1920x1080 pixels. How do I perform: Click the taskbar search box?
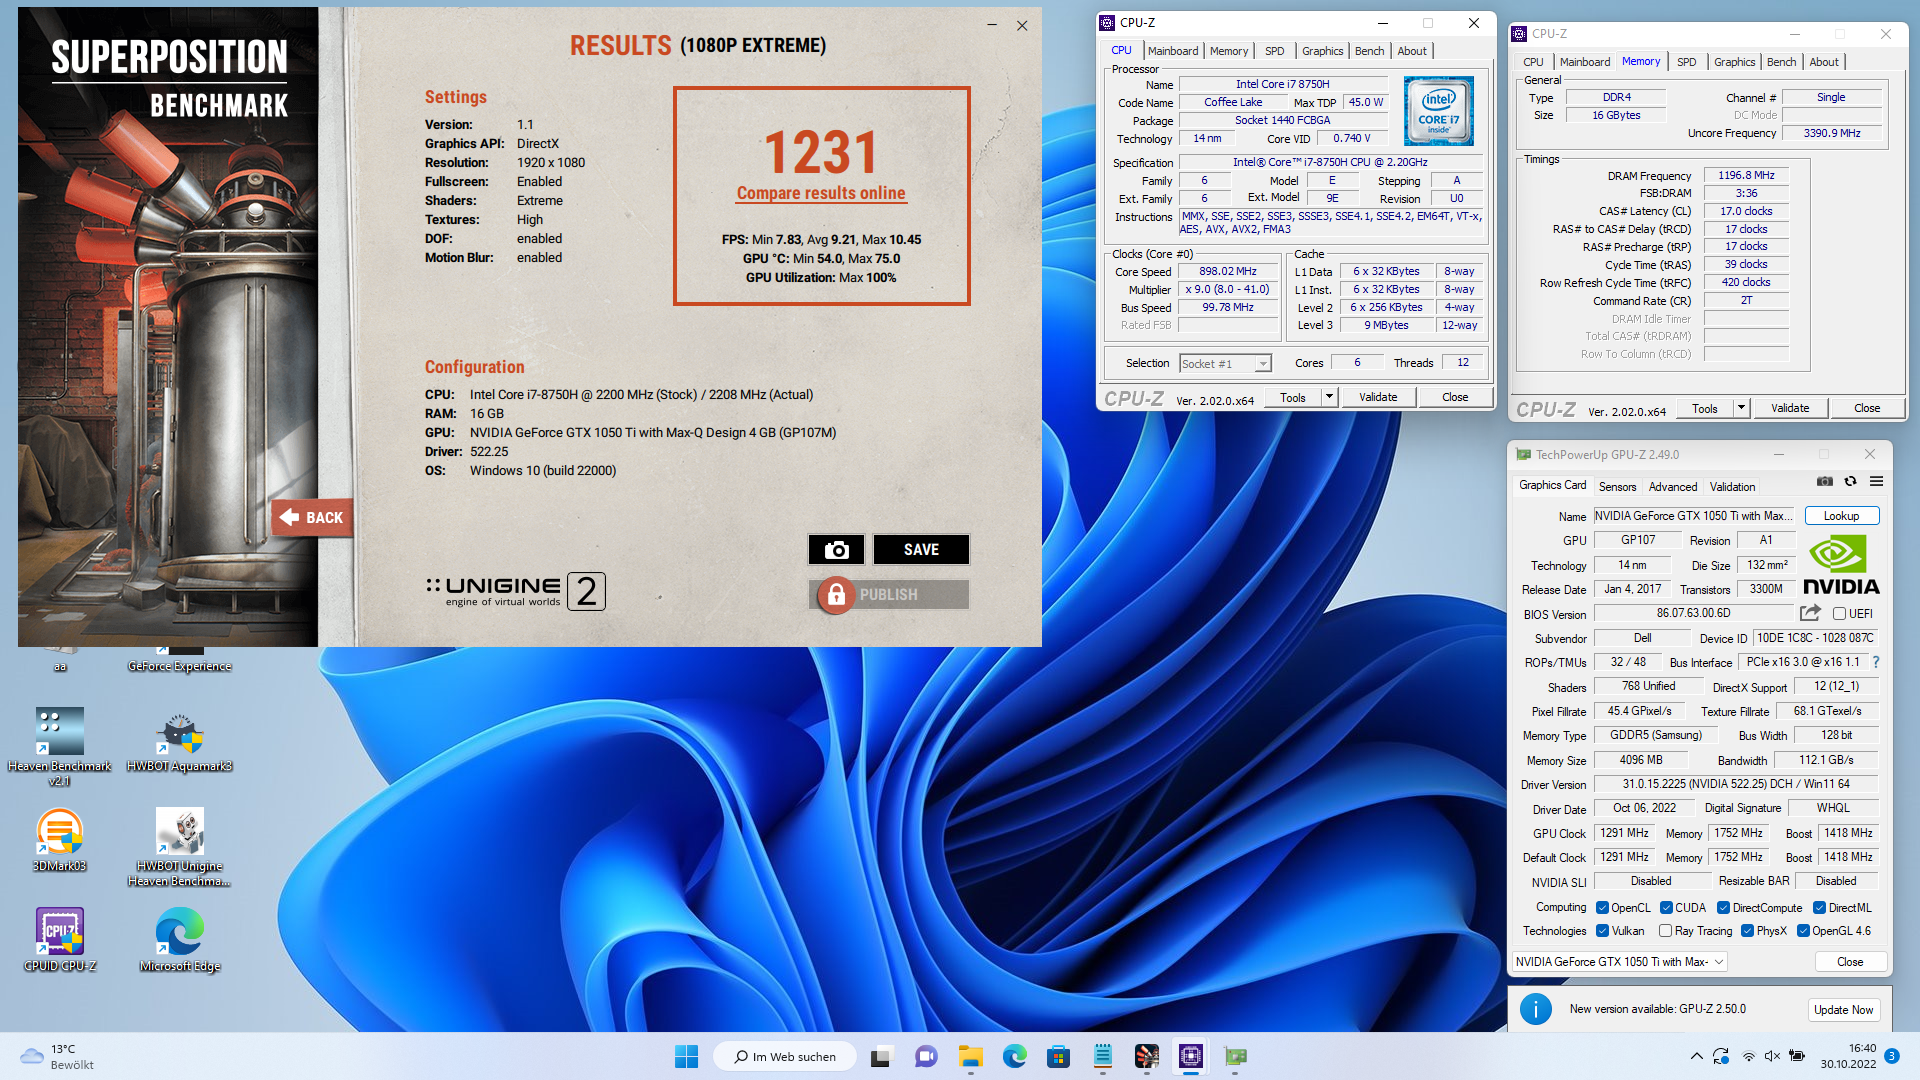(x=785, y=1056)
